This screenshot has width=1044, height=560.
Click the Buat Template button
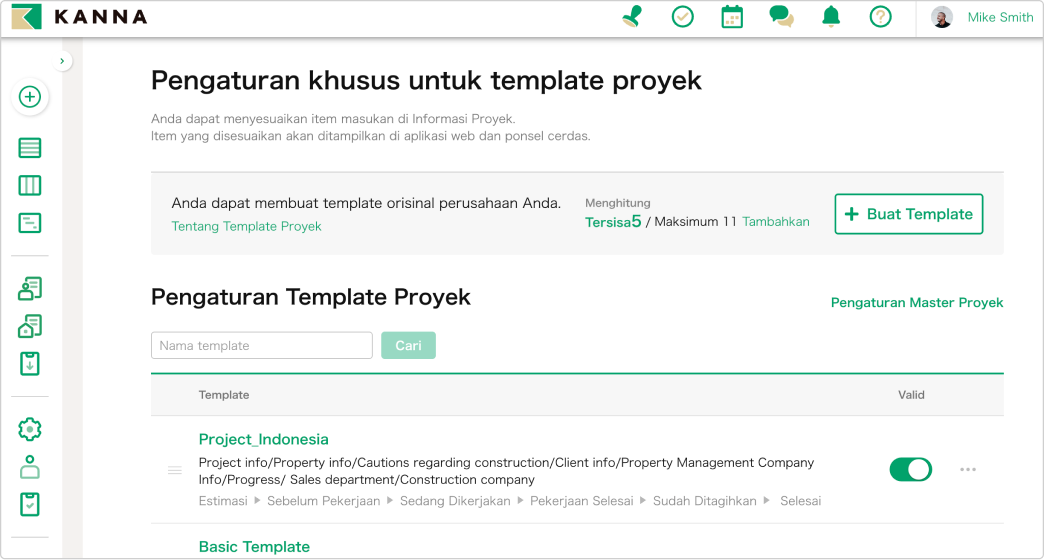909,214
